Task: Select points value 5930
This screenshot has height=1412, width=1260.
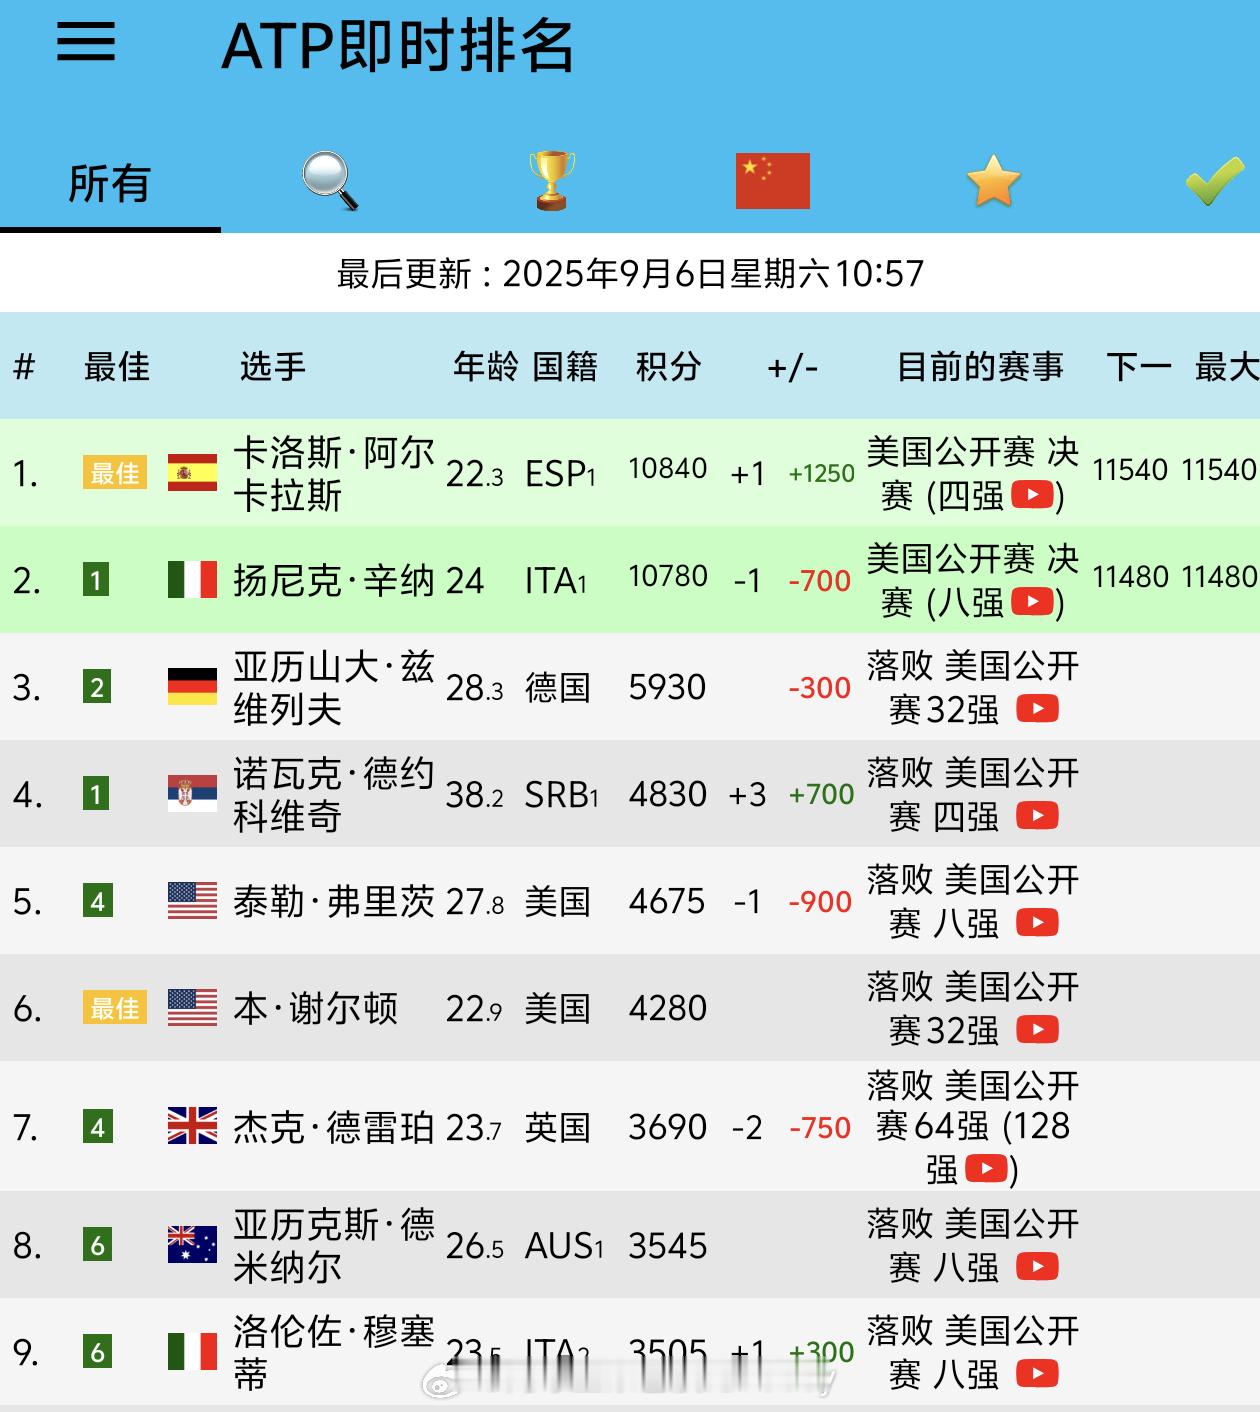Action: [668, 687]
